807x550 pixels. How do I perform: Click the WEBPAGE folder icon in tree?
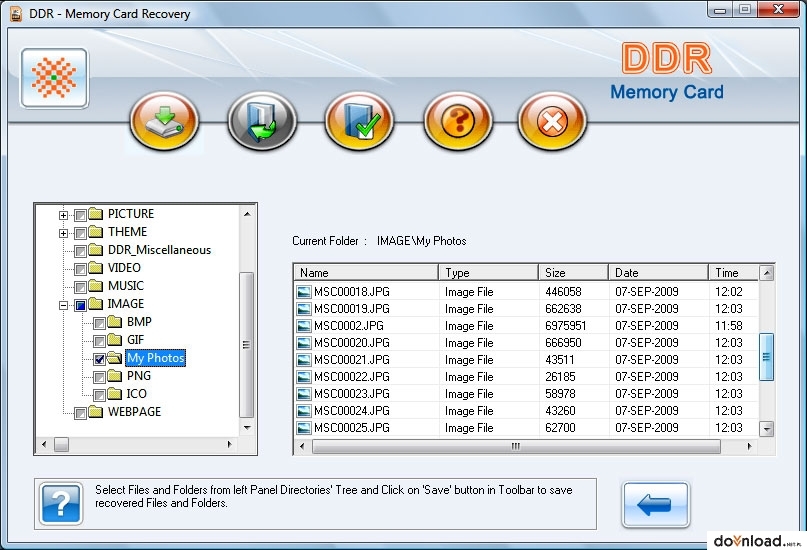[96, 411]
